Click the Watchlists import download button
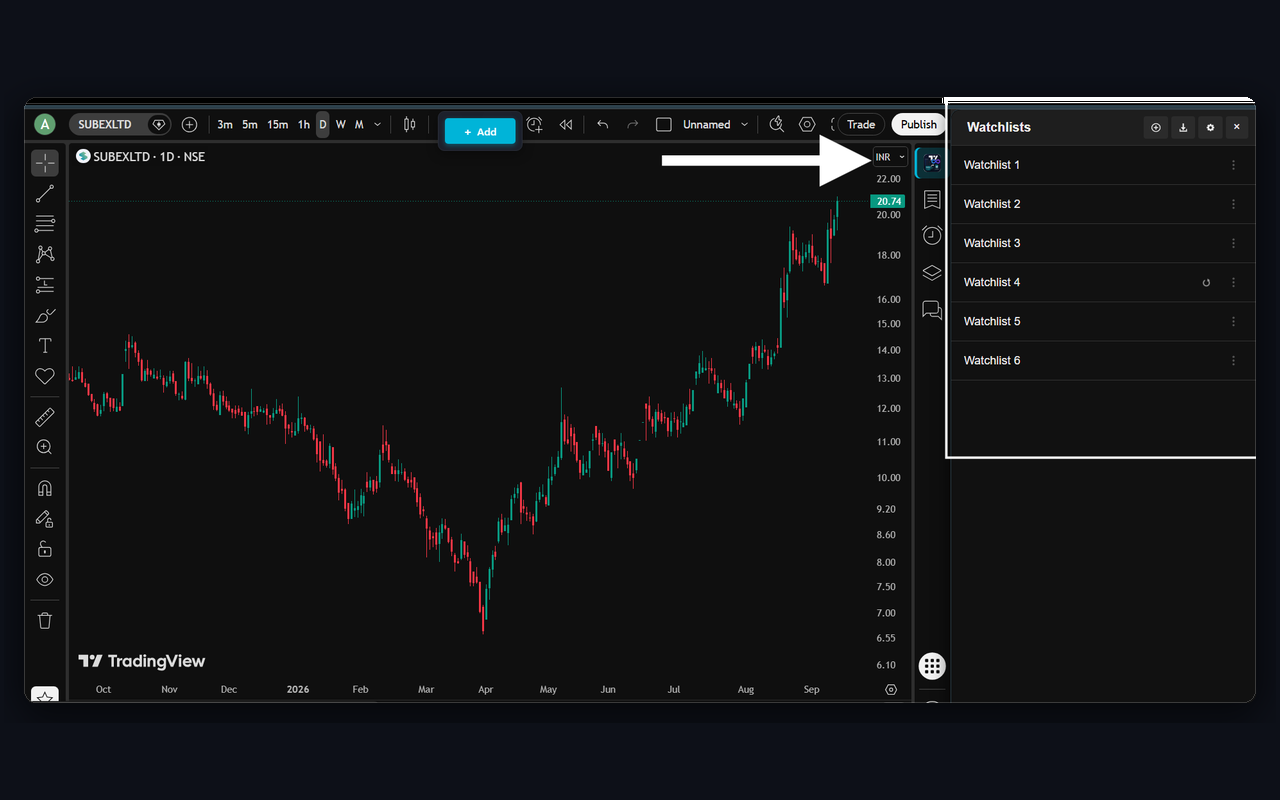This screenshot has height=800, width=1280. tap(1183, 127)
